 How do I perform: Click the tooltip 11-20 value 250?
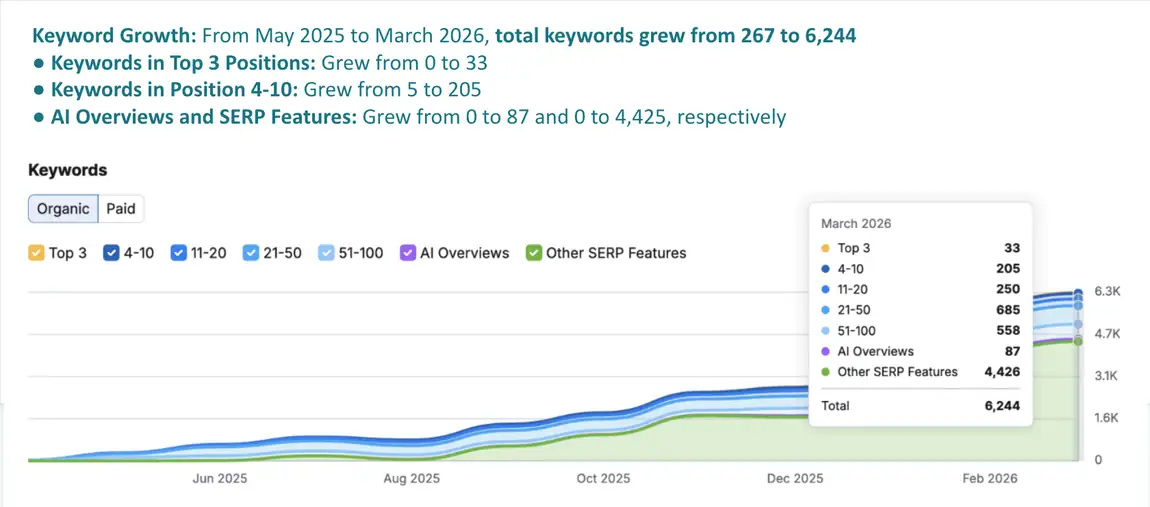pyautogui.click(x=1008, y=290)
